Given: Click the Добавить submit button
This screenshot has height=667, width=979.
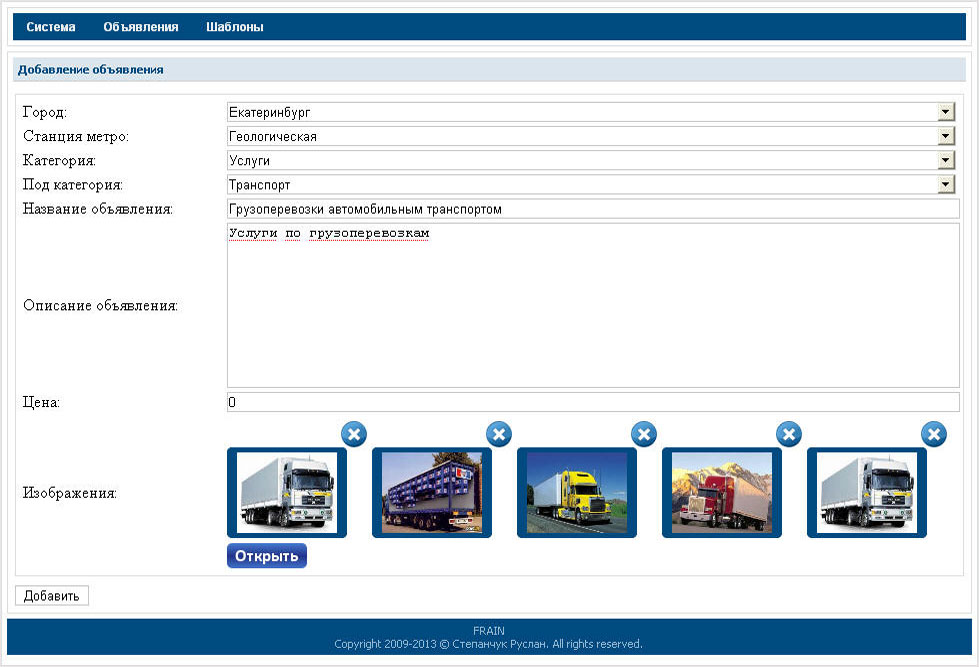Looking at the screenshot, I should (x=52, y=596).
